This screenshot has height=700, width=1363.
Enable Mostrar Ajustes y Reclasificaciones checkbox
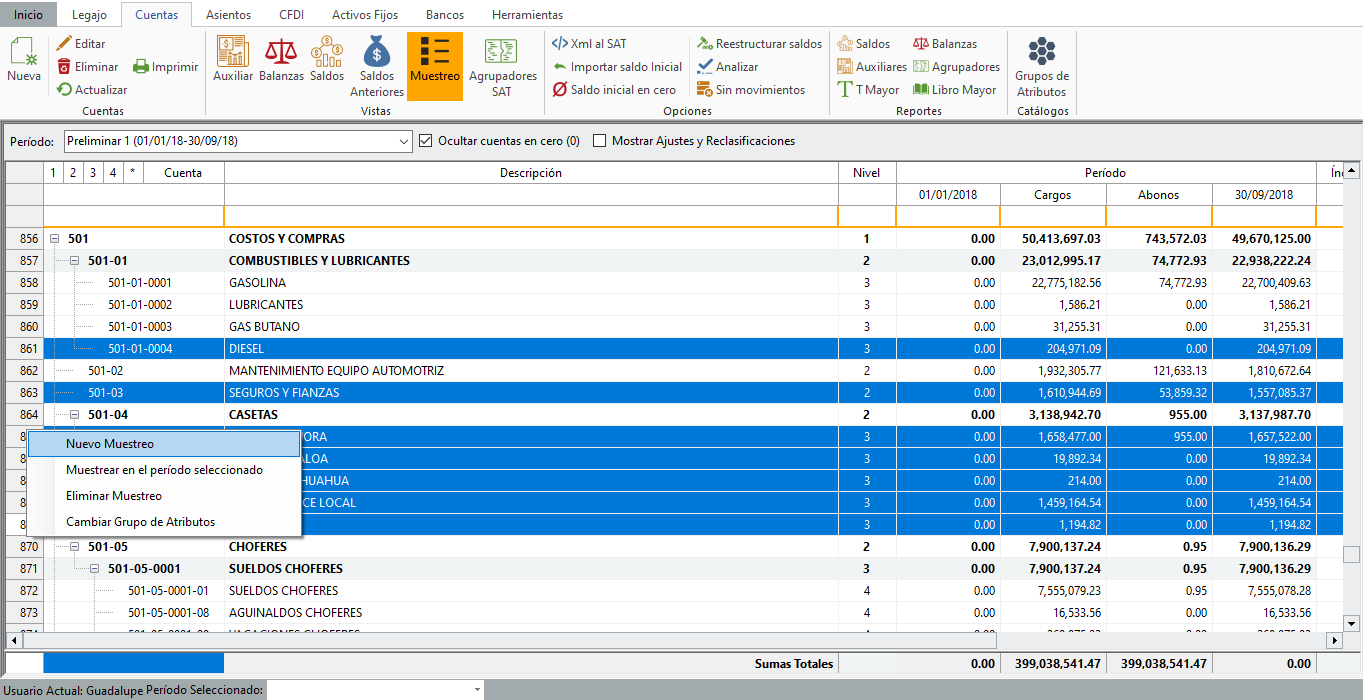tap(600, 141)
